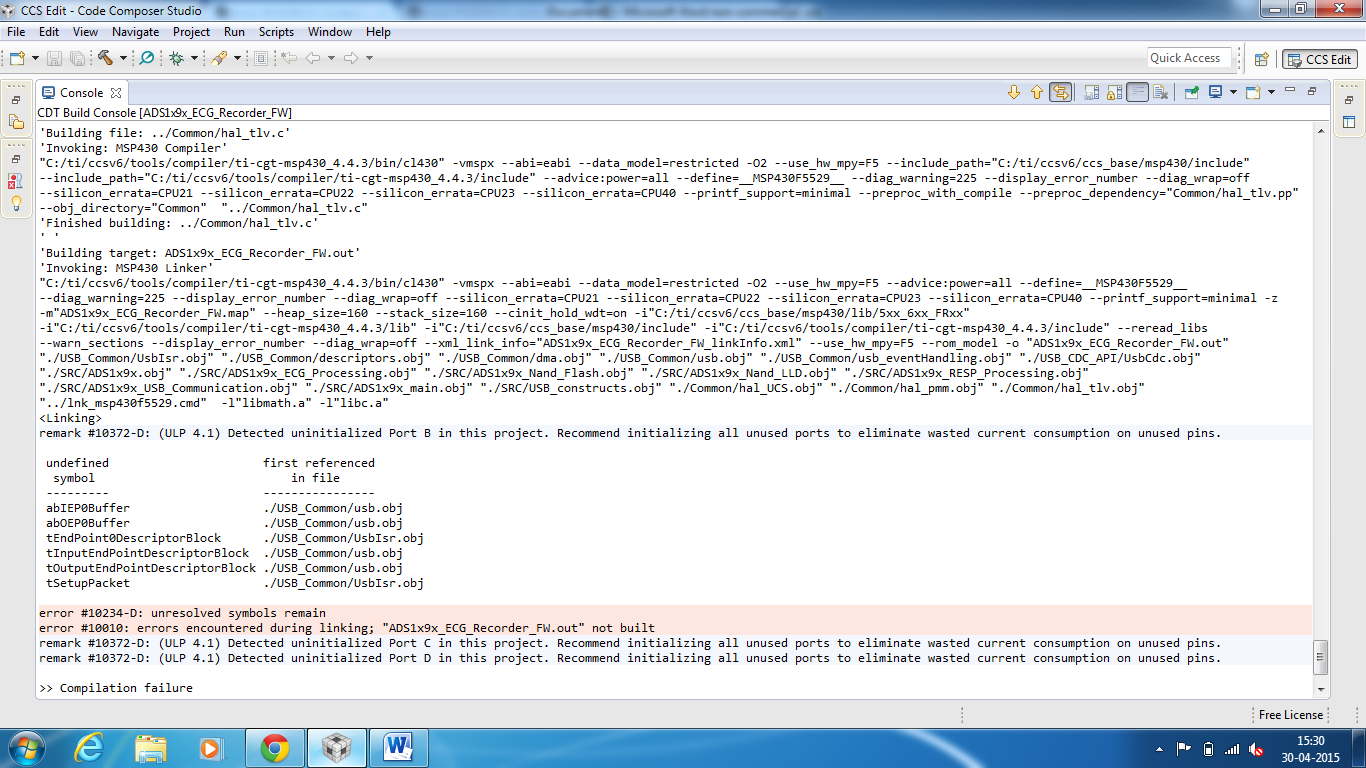Select the Console tab
The image size is (1366, 768).
click(x=81, y=93)
